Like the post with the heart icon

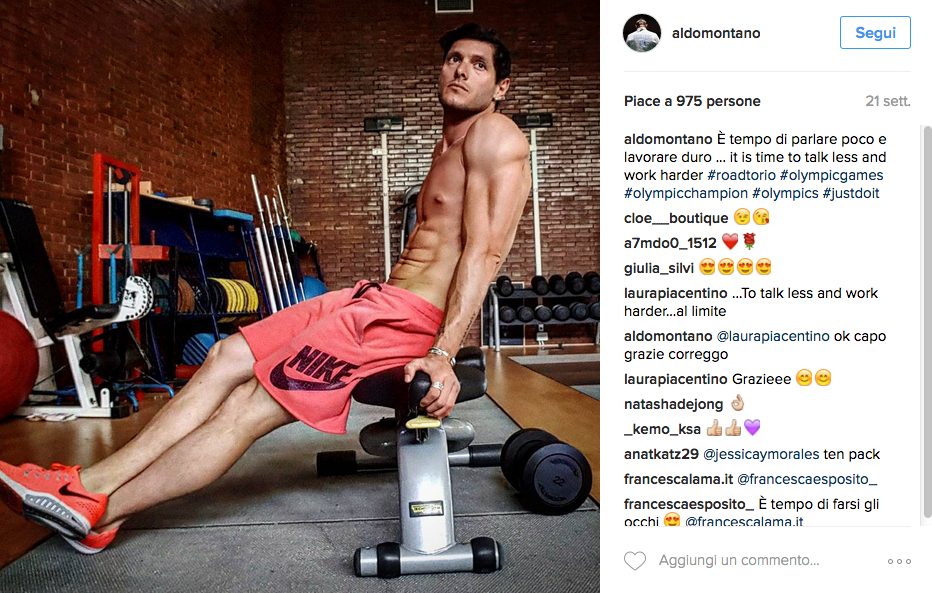click(635, 560)
